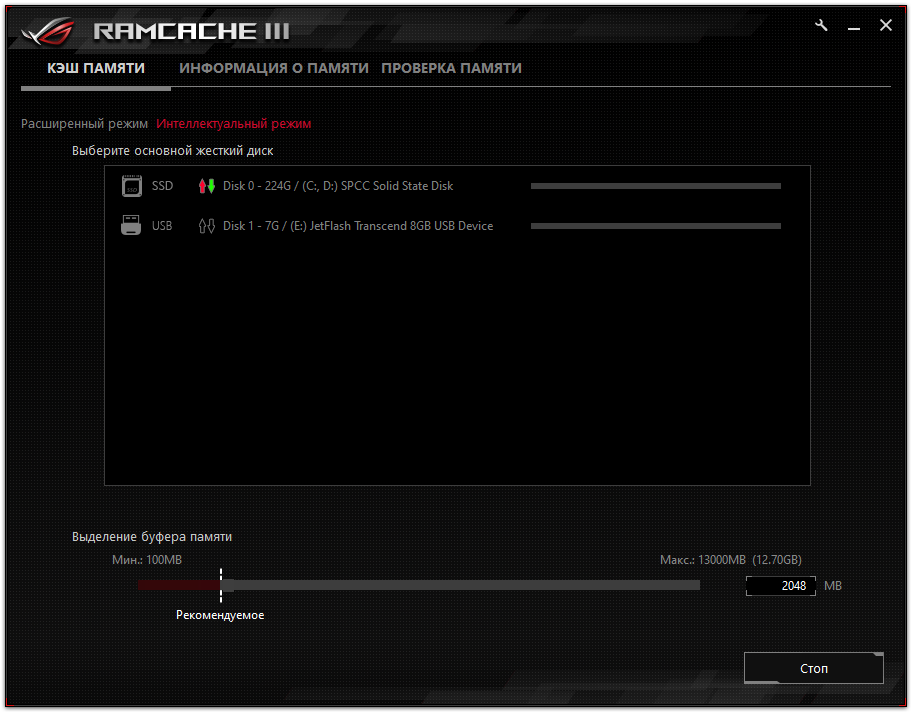
Task: Click the cache usage bar beside Disk 0
Action: pyautogui.click(x=655, y=185)
